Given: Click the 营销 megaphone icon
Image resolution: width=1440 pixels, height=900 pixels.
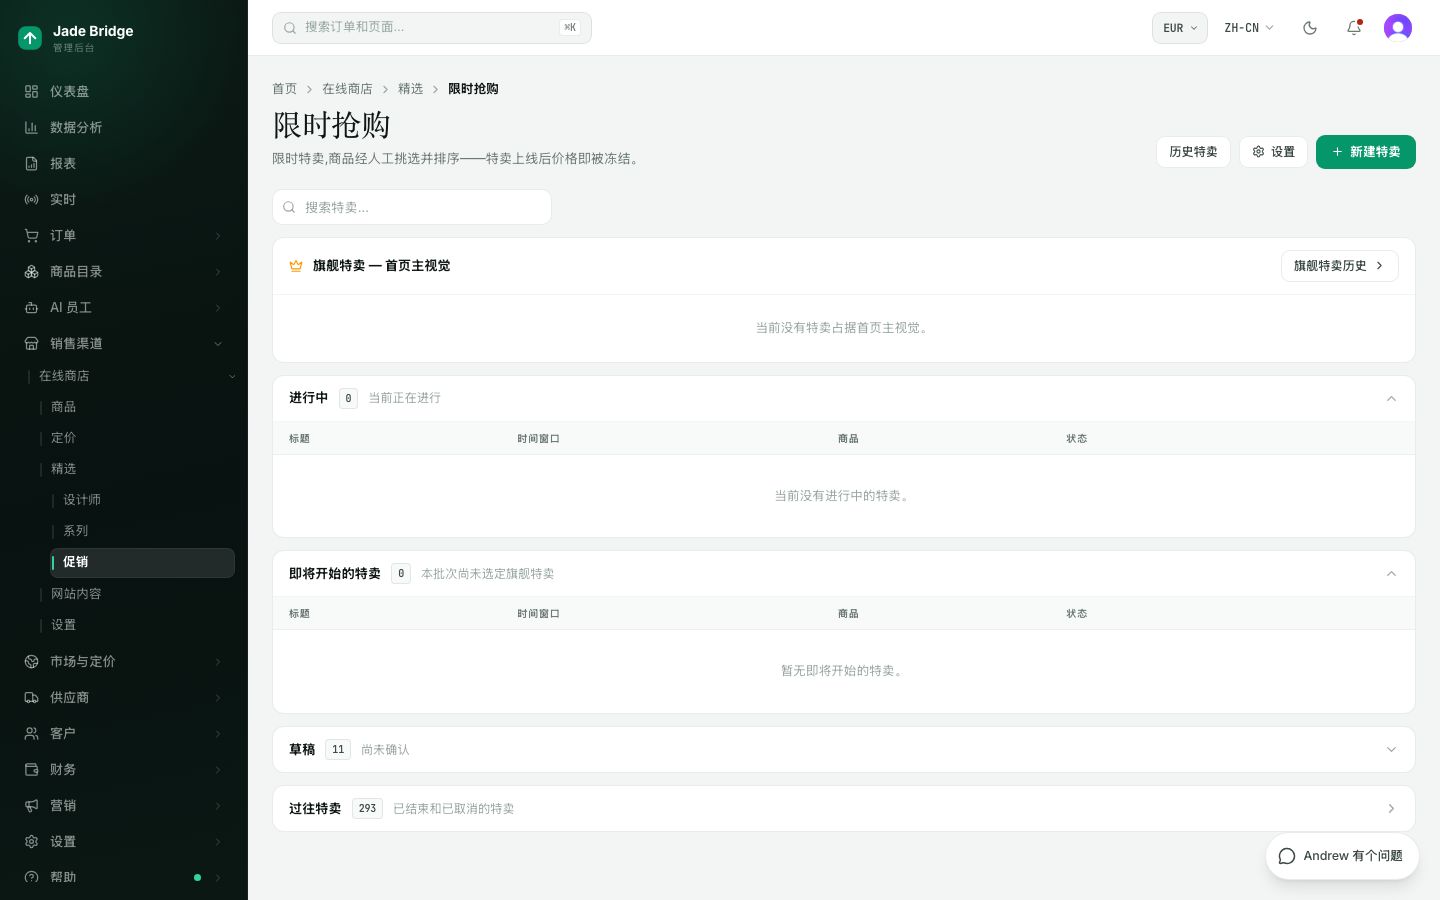Looking at the screenshot, I should [x=31, y=805].
